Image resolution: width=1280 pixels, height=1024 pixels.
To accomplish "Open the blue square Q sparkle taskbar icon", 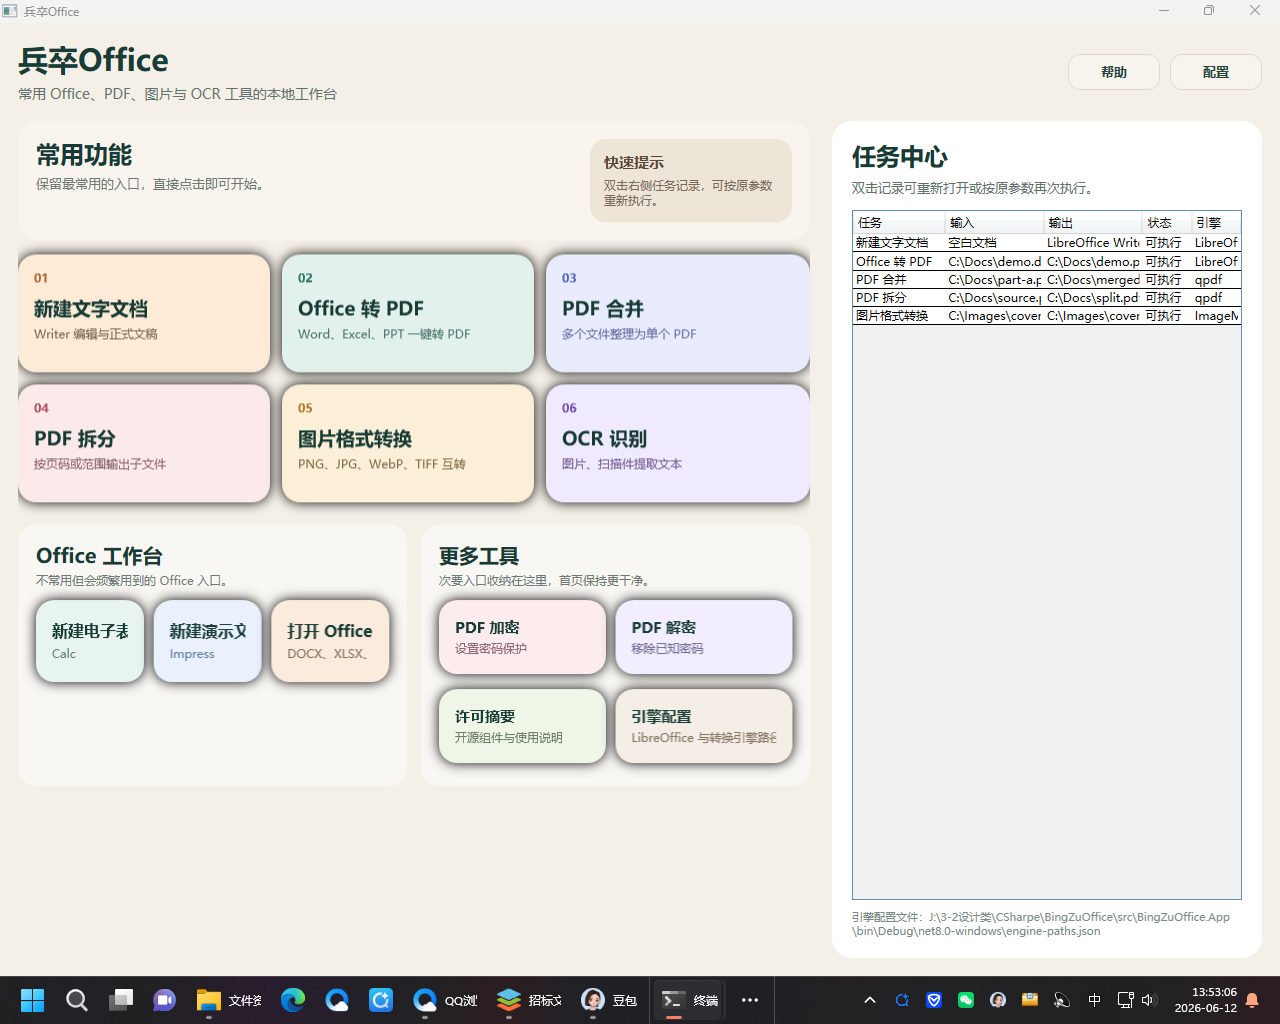I will click(x=381, y=1000).
